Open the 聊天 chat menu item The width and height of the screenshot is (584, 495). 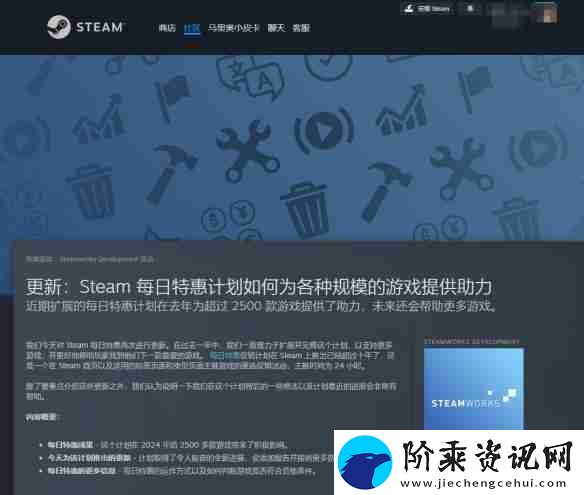point(276,28)
